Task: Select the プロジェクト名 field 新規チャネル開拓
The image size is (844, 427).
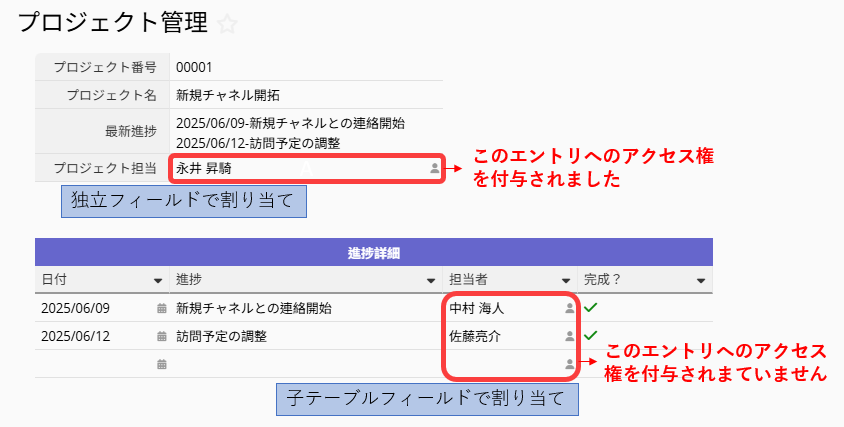Action: [228, 96]
